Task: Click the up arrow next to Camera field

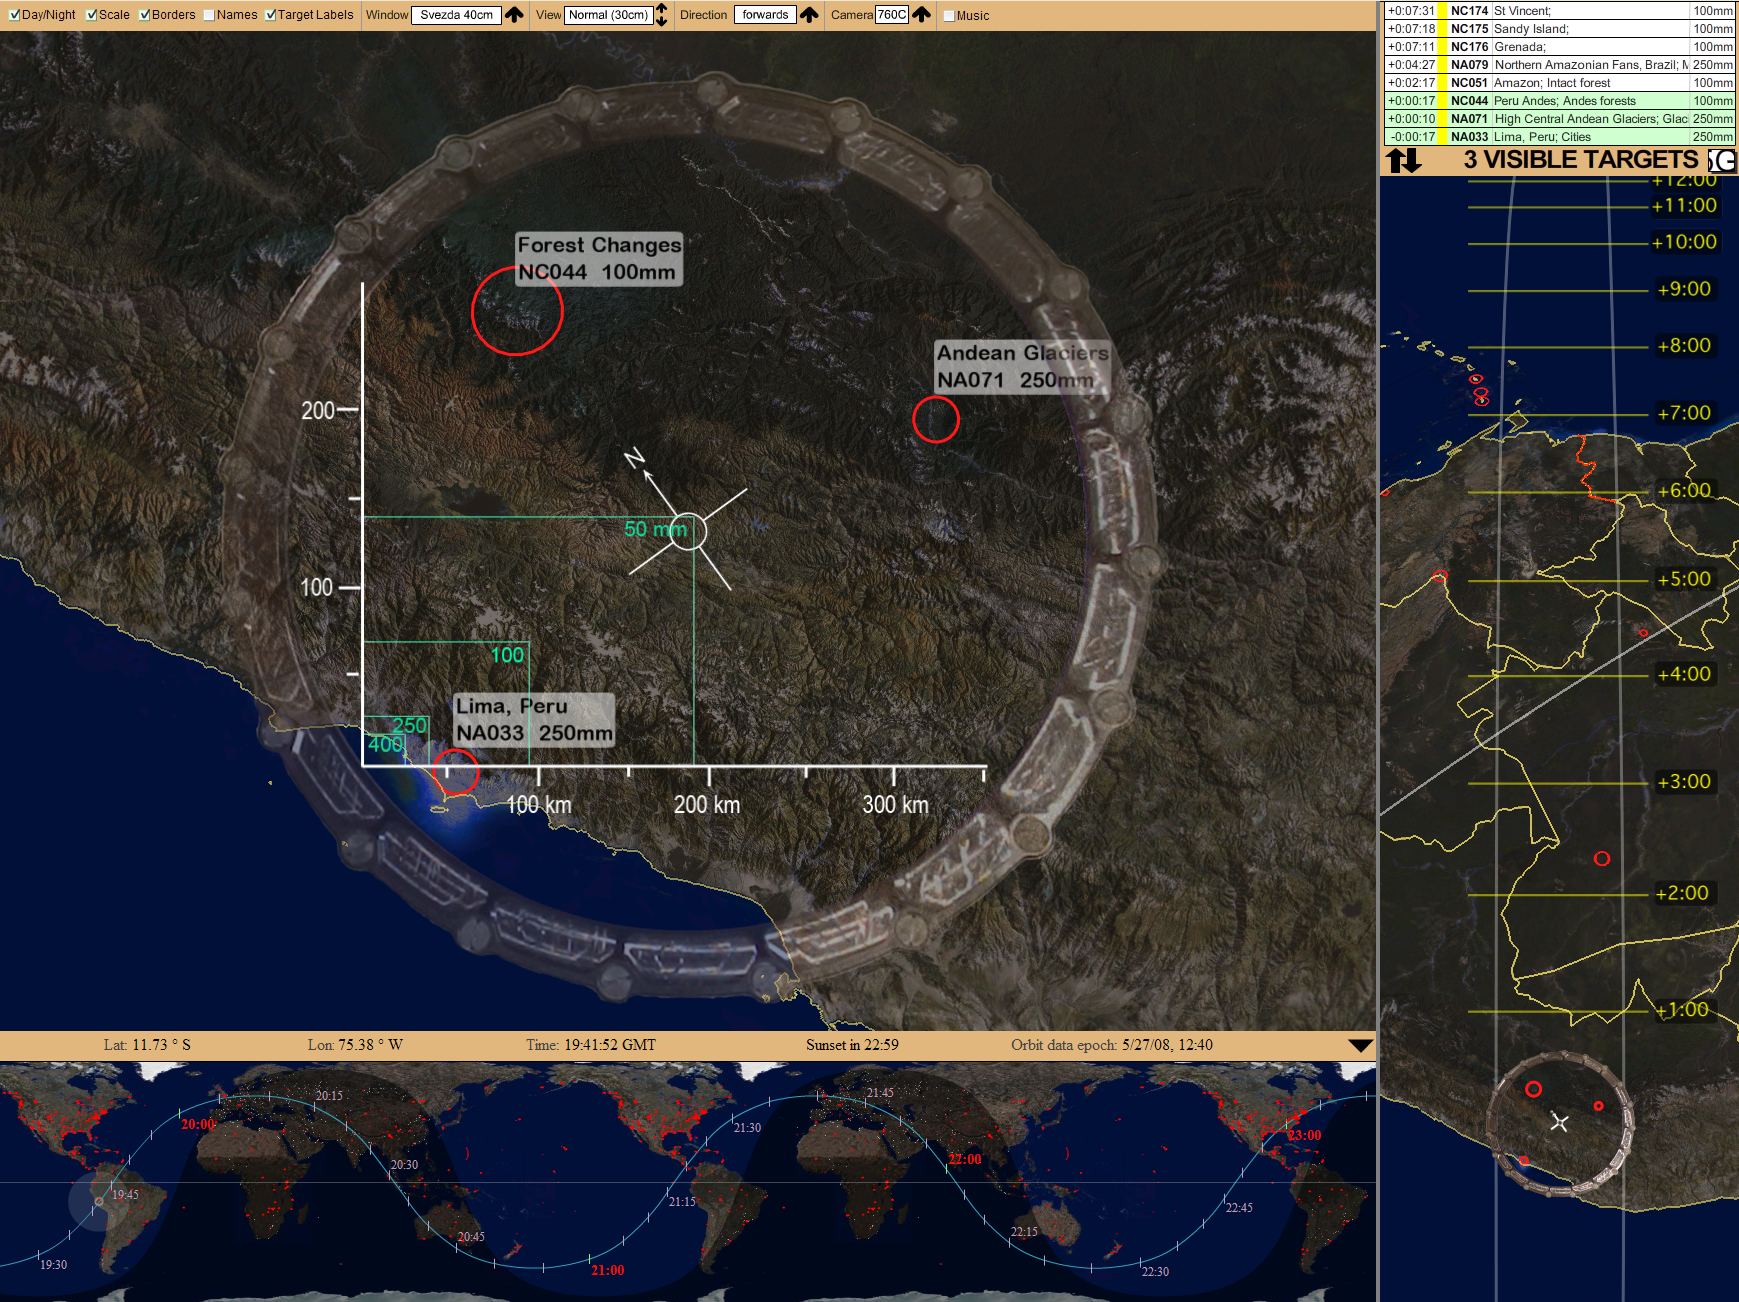Action: click(921, 15)
